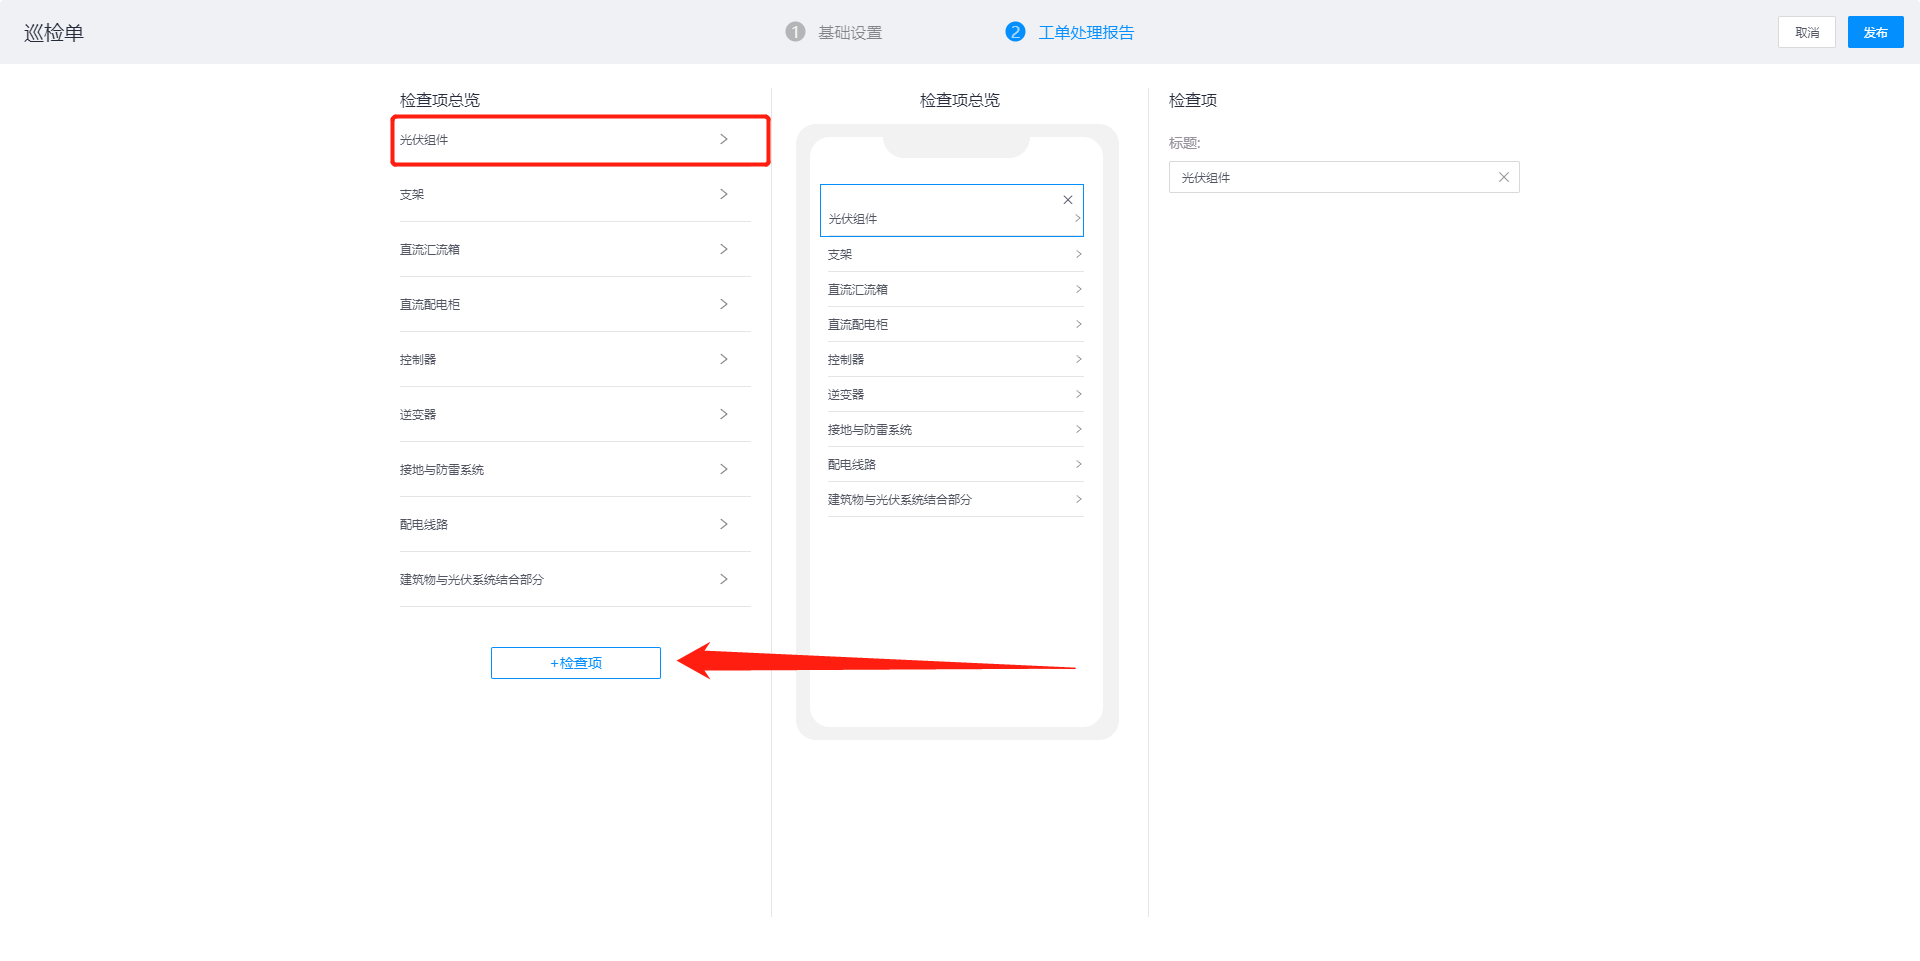
Task: Expand 支架 chevron in left list
Action: [x=724, y=194]
